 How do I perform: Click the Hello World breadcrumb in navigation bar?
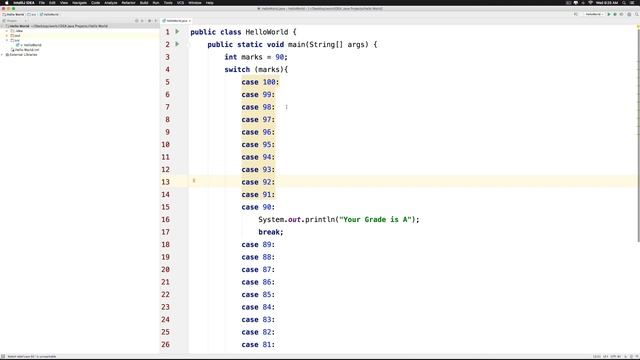tap(13, 14)
